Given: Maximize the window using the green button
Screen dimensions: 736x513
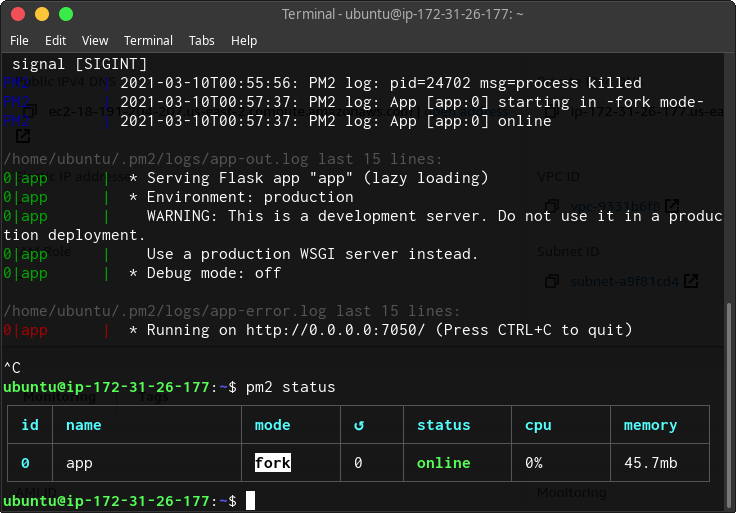Looking at the screenshot, I should coord(66,14).
